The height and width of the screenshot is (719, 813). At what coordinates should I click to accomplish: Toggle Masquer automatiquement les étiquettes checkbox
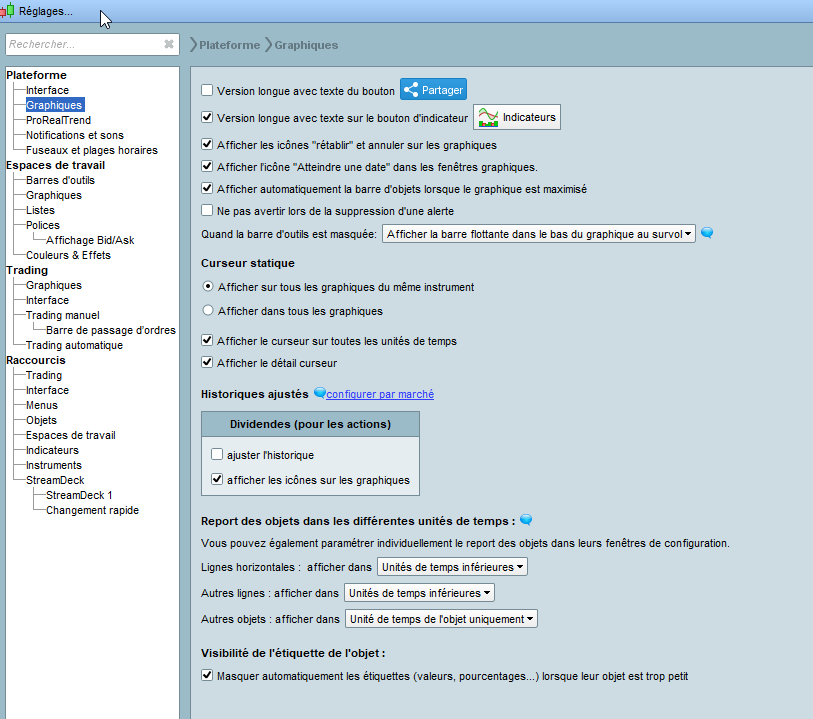(207, 675)
